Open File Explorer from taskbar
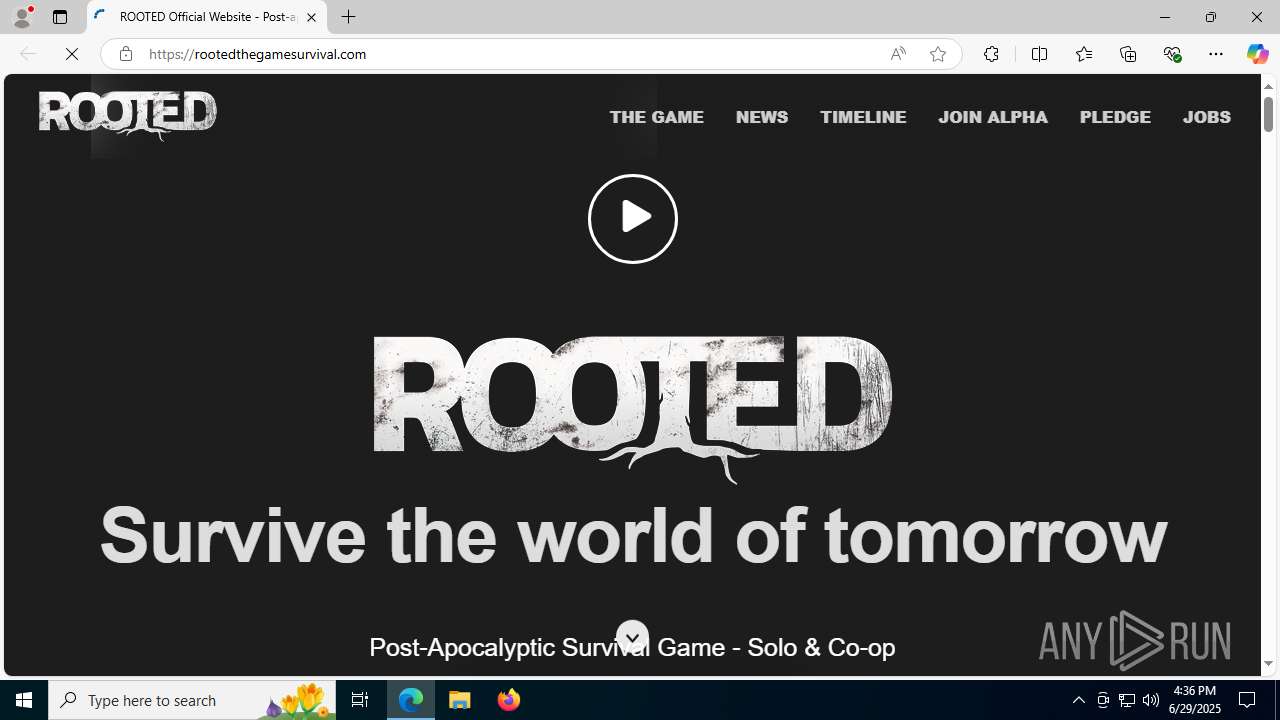This screenshot has height=720, width=1280. (x=460, y=700)
